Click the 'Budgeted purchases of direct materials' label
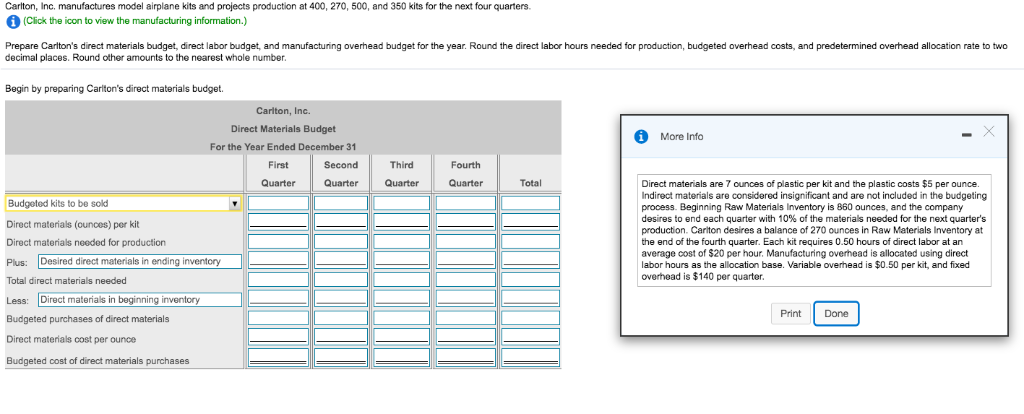Image resolution: width=1024 pixels, height=414 pixels. (x=88, y=319)
